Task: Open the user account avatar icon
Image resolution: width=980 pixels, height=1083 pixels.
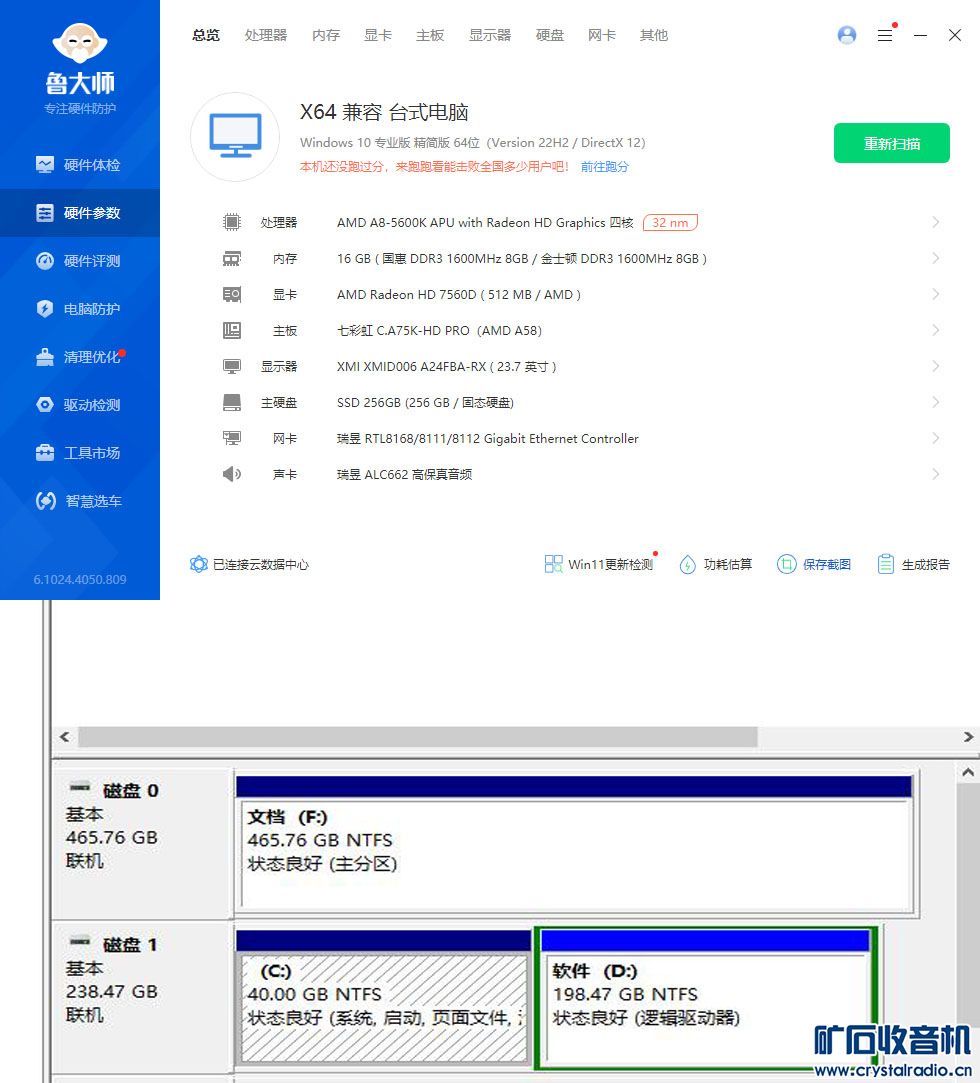Action: pos(847,35)
